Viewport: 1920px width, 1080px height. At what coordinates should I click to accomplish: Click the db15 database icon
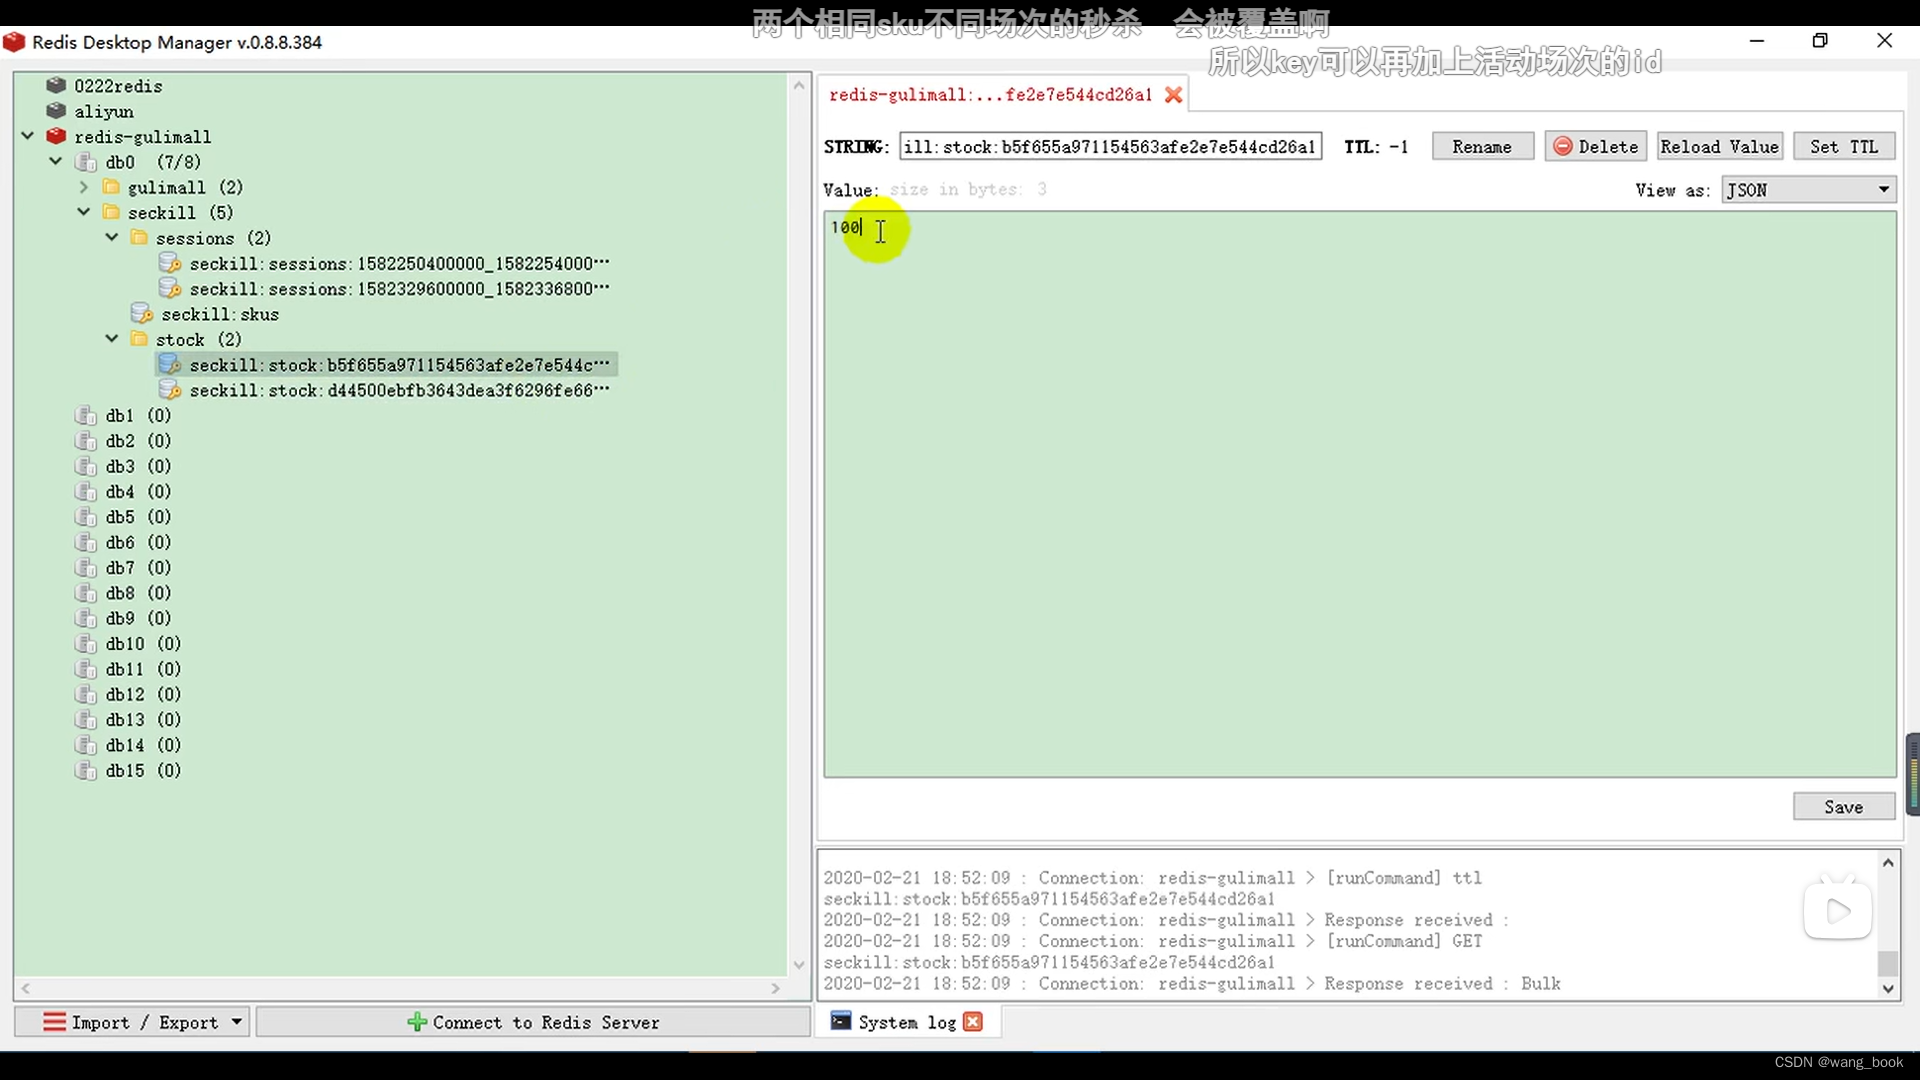(86, 771)
